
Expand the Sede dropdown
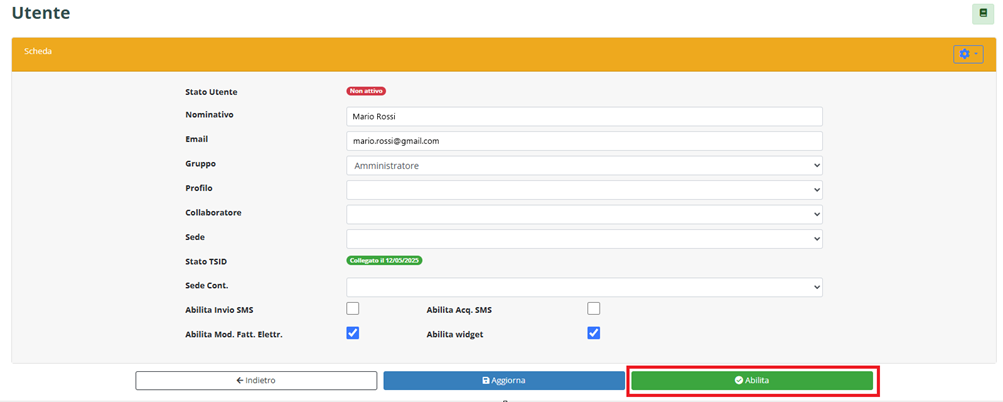pyautogui.click(x=584, y=238)
